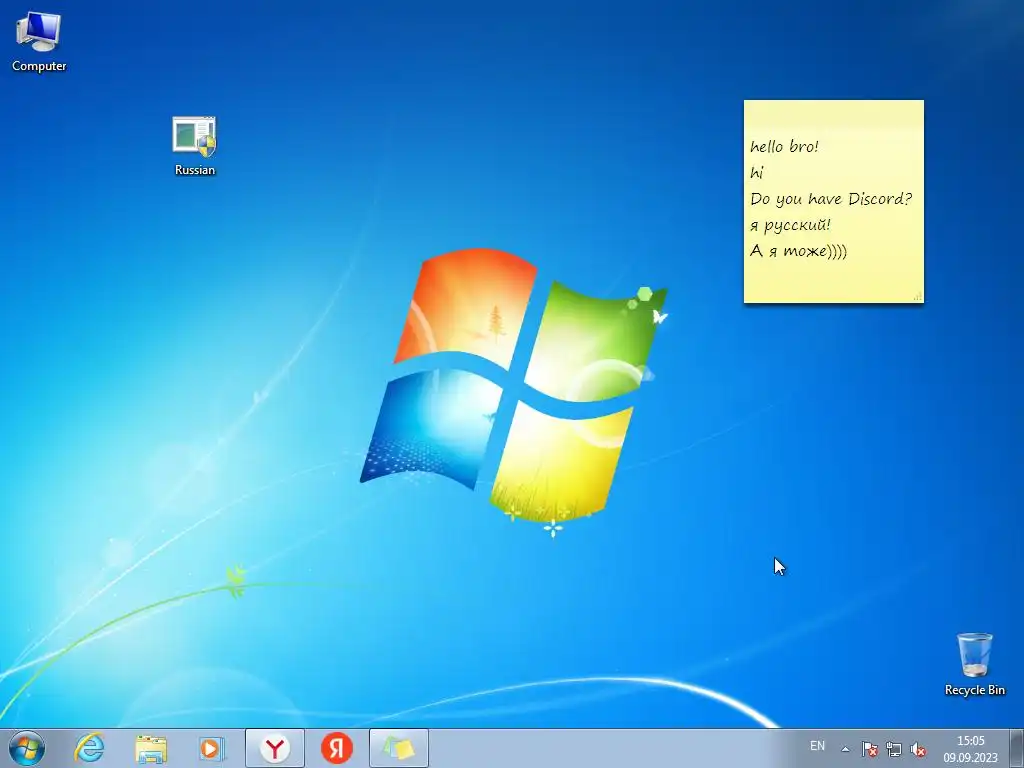Open the red Yandex Я taskbar icon
1024x768 pixels.
[x=337, y=748]
